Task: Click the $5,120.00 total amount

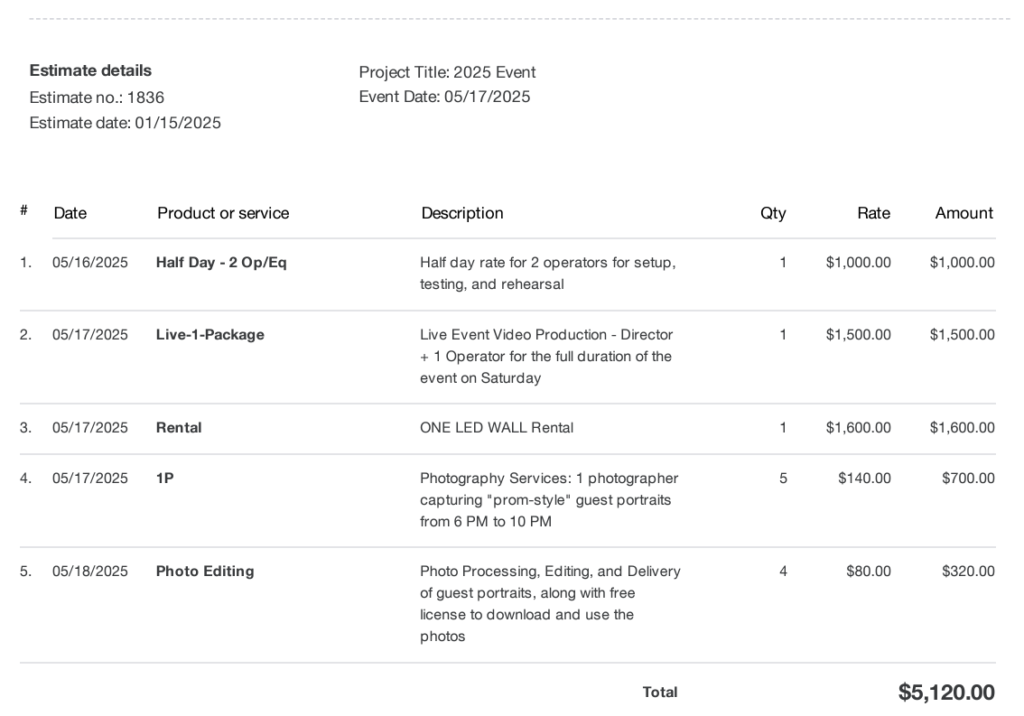Action: coord(946,692)
